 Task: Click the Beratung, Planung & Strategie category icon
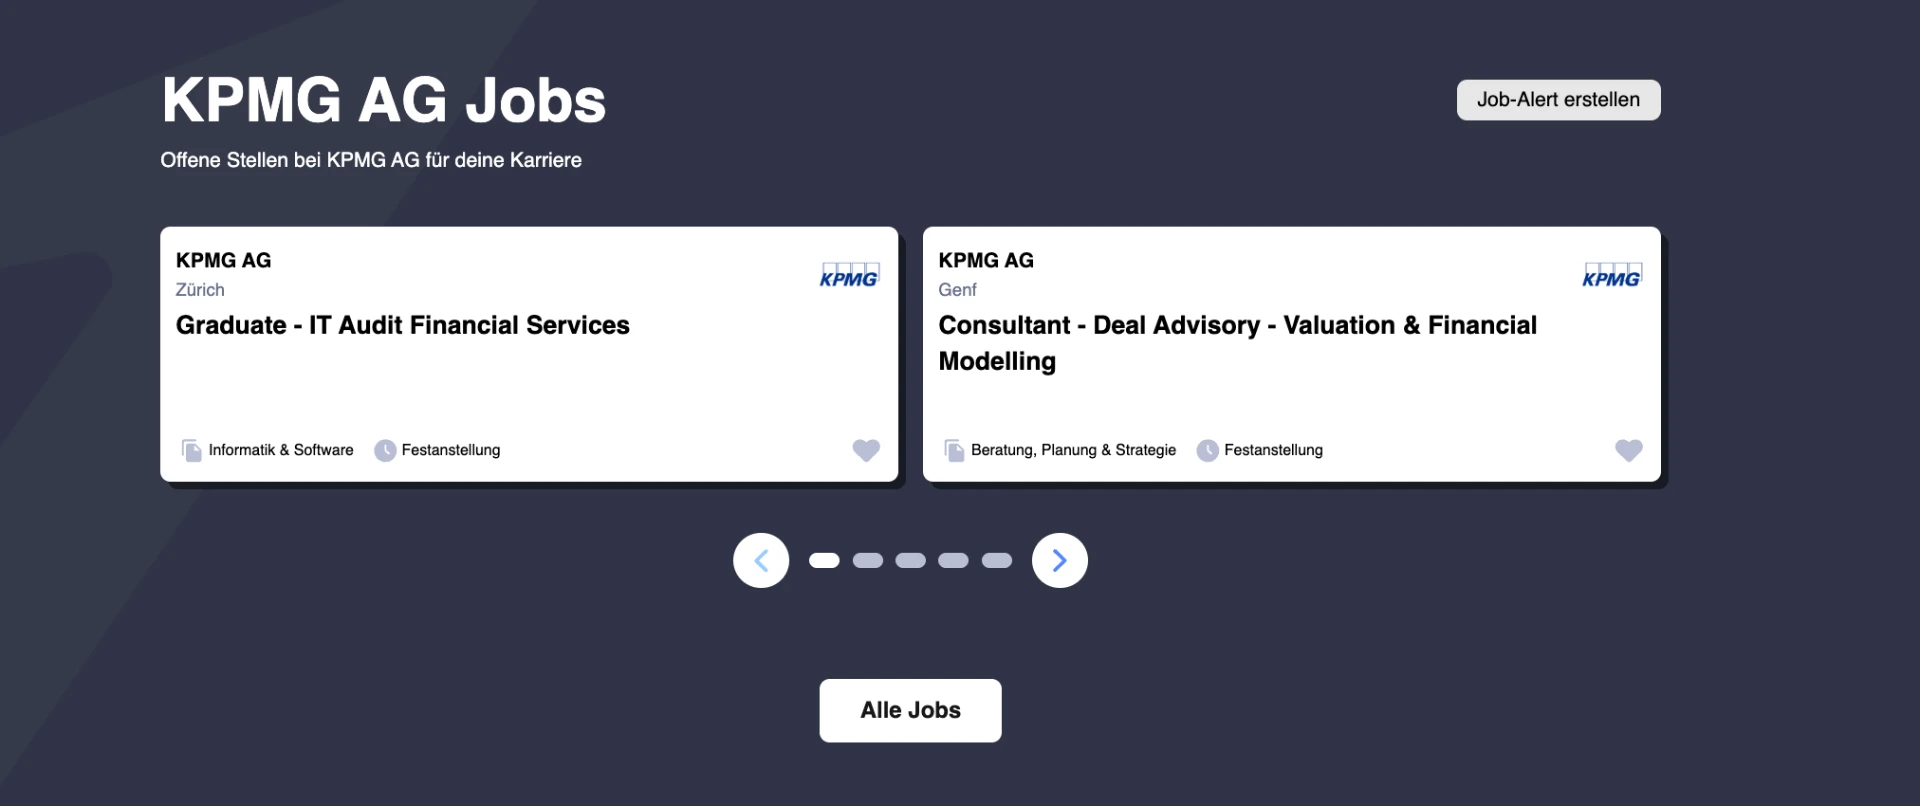coord(954,450)
